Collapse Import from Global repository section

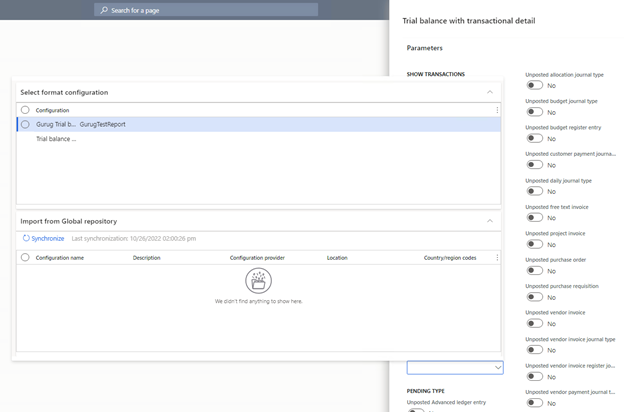(490, 221)
